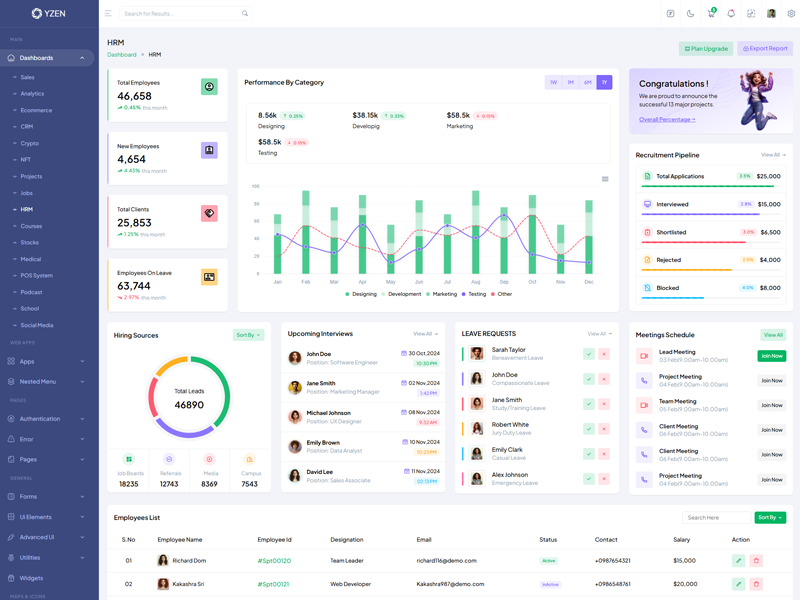Go to Projects in the sidebar
This screenshot has height=600, width=800.
click(x=31, y=176)
